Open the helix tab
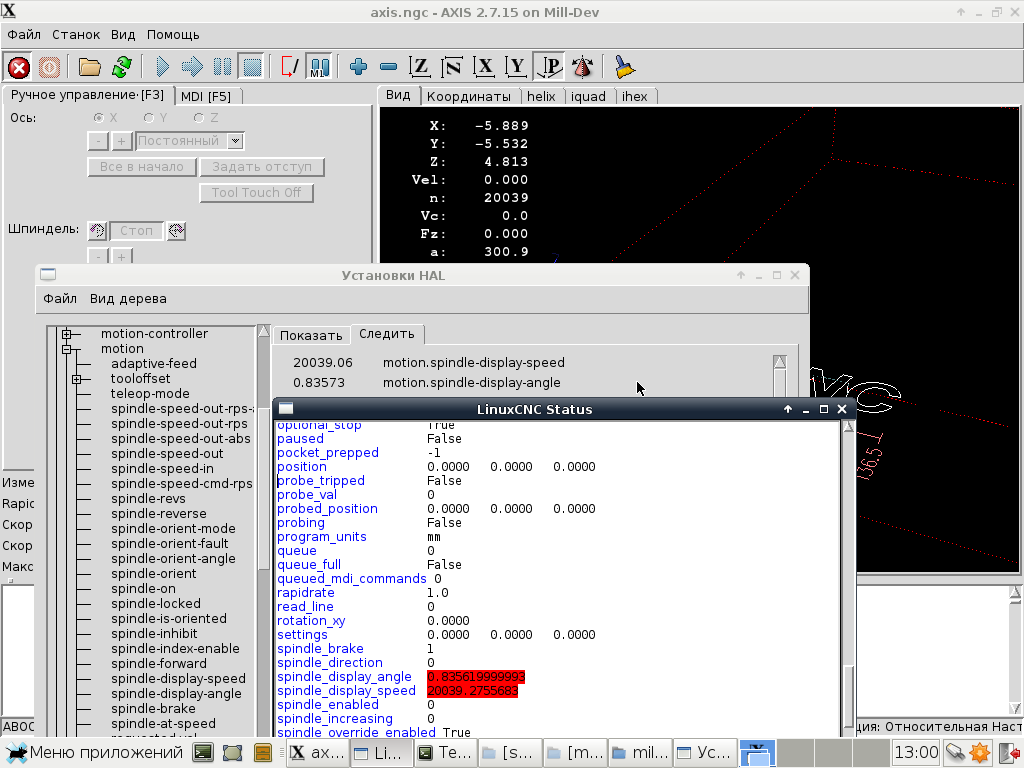This screenshot has height=768, width=1024. tap(541, 97)
